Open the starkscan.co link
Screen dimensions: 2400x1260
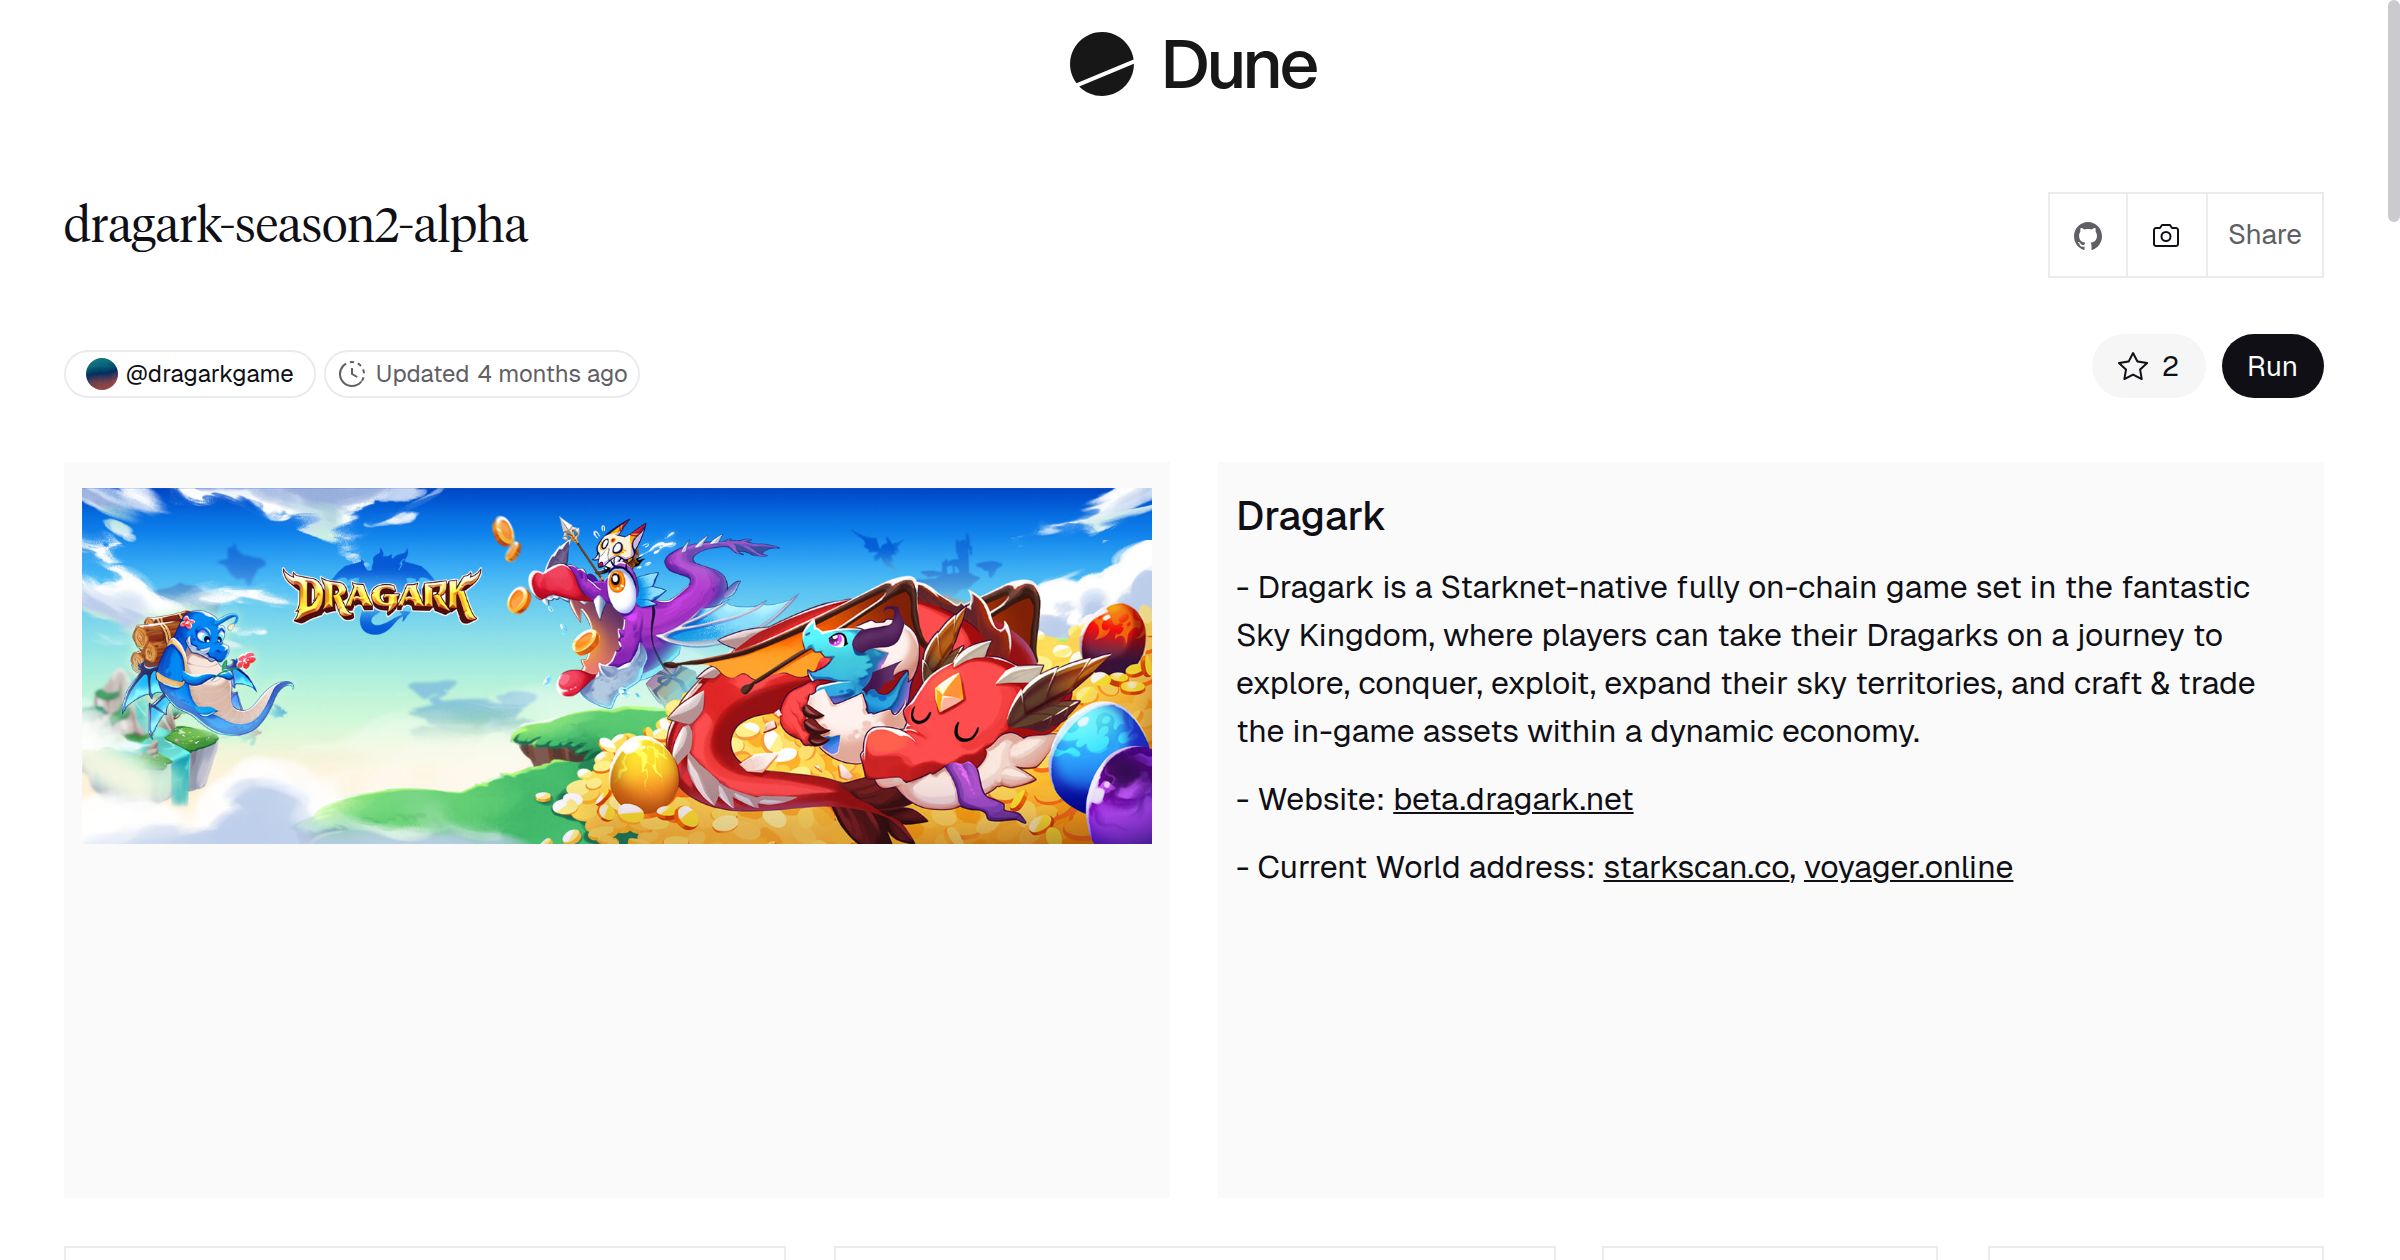click(1696, 868)
